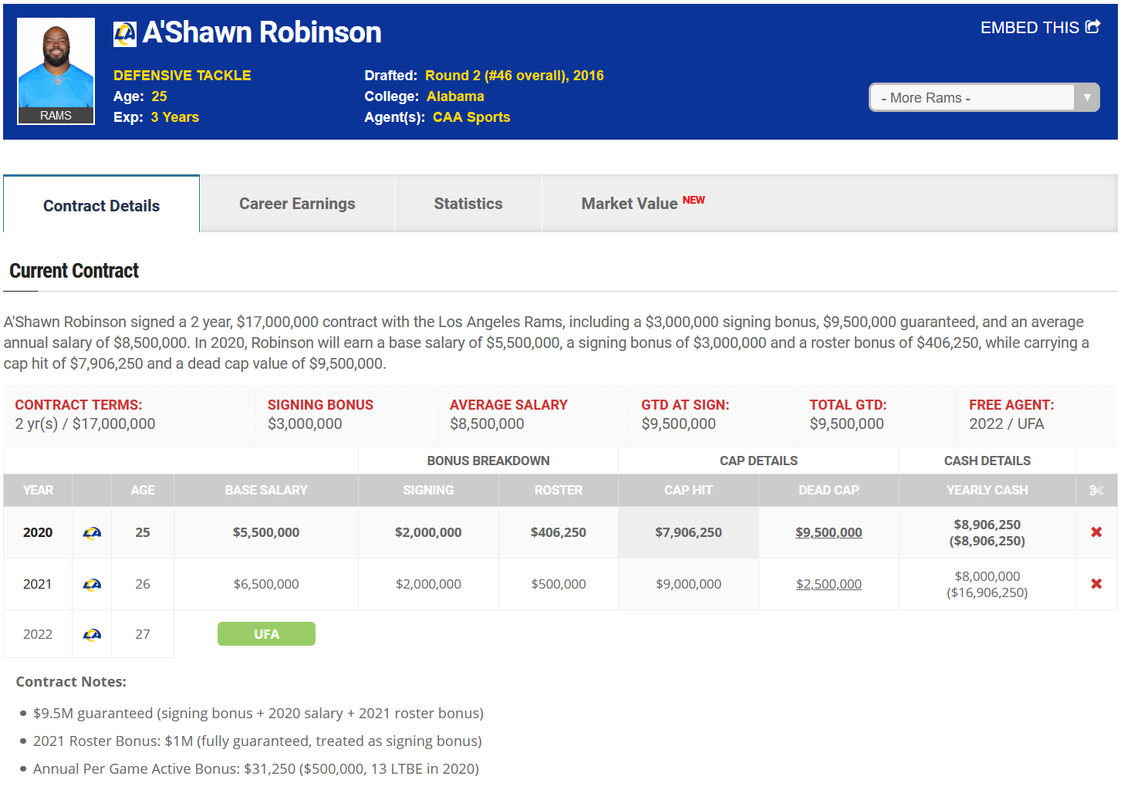The image size is (1121, 800).
Task: Switch to Career Earnings tab
Action: tap(297, 204)
